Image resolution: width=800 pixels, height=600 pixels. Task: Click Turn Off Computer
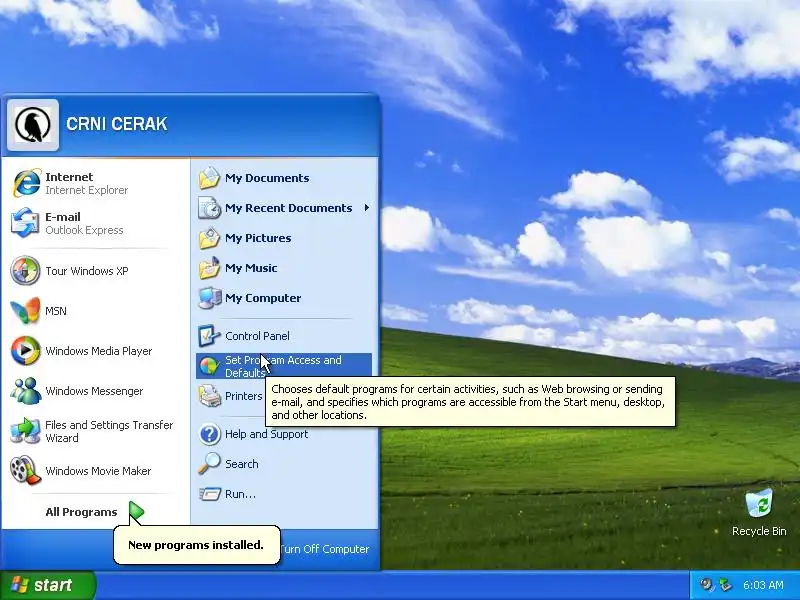pyautogui.click(x=324, y=549)
